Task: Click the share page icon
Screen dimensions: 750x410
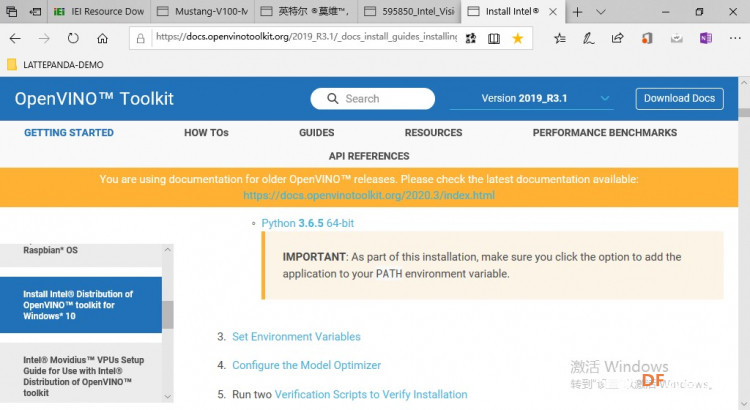Action: [618, 38]
